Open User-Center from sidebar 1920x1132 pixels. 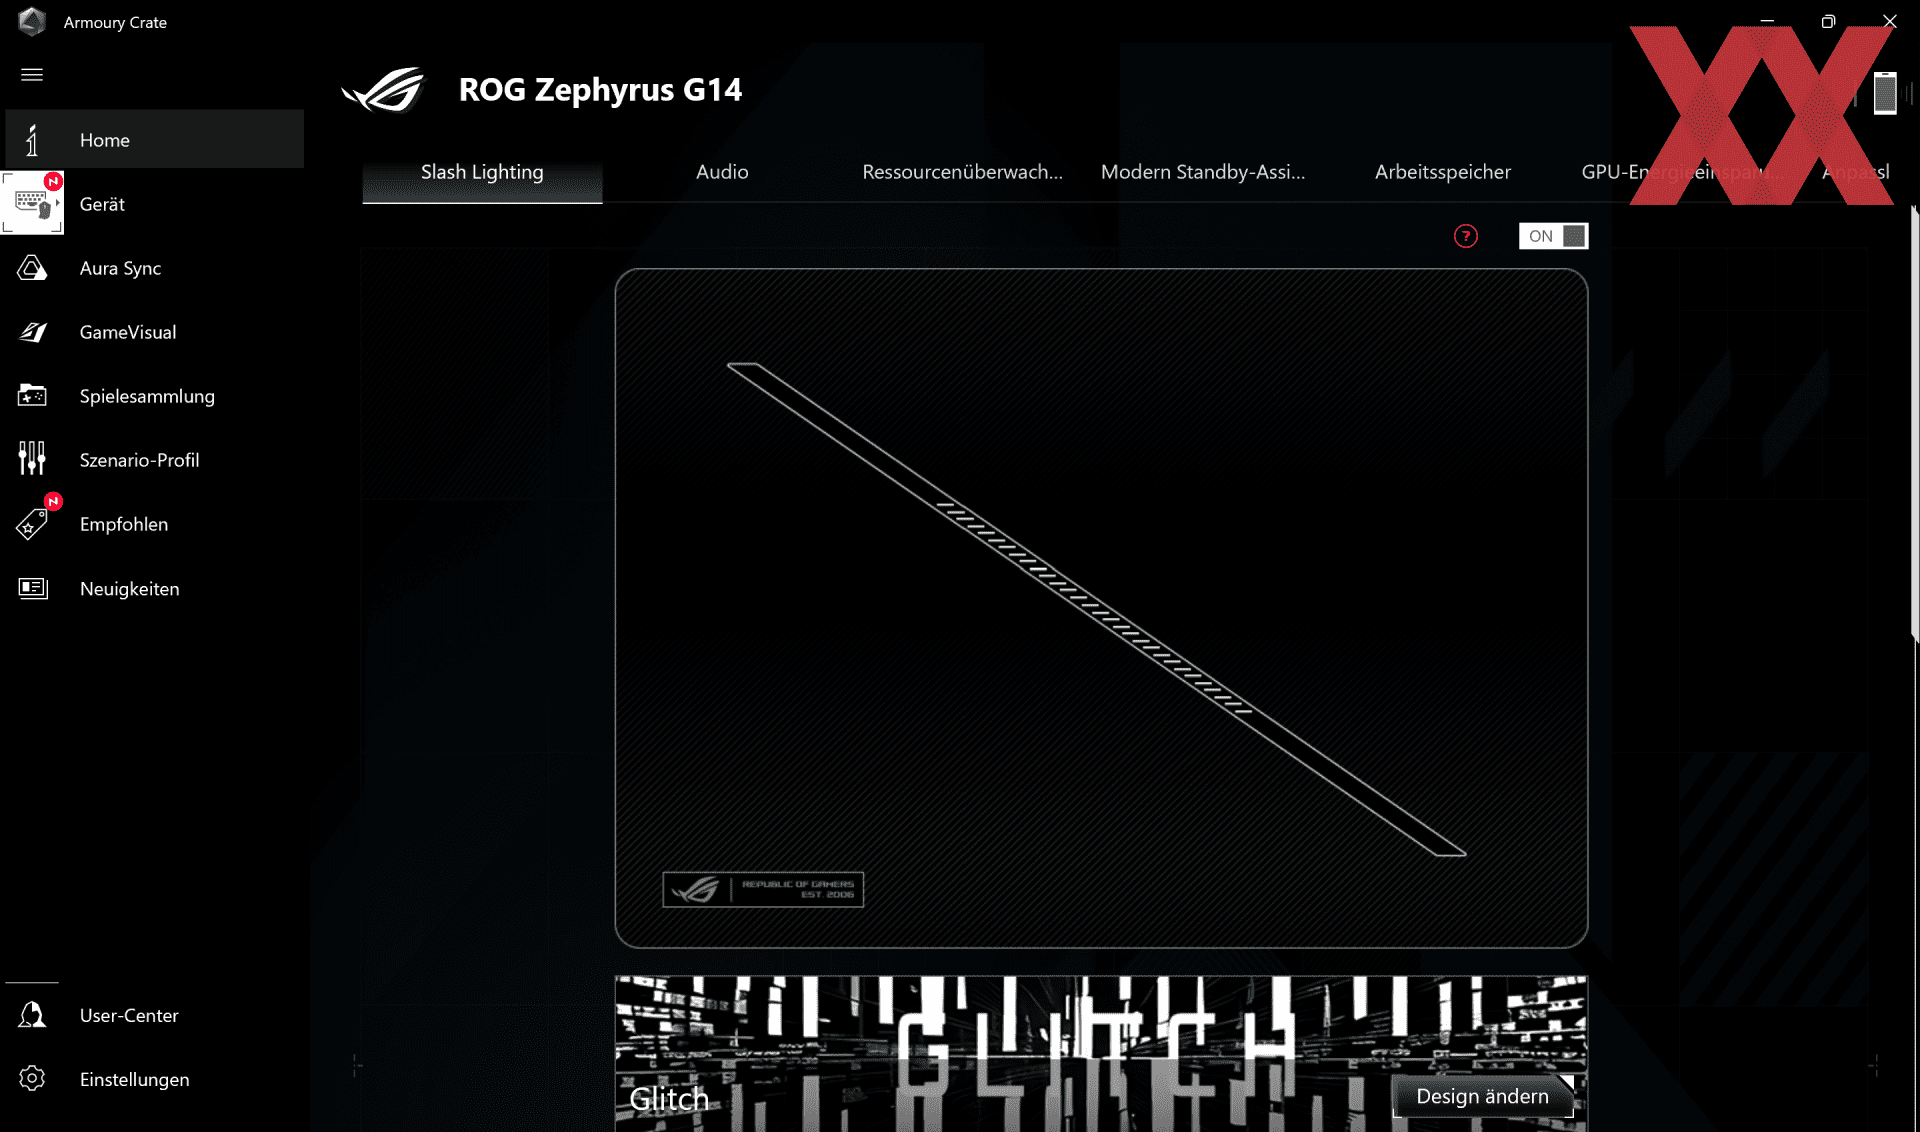pyautogui.click(x=154, y=1015)
